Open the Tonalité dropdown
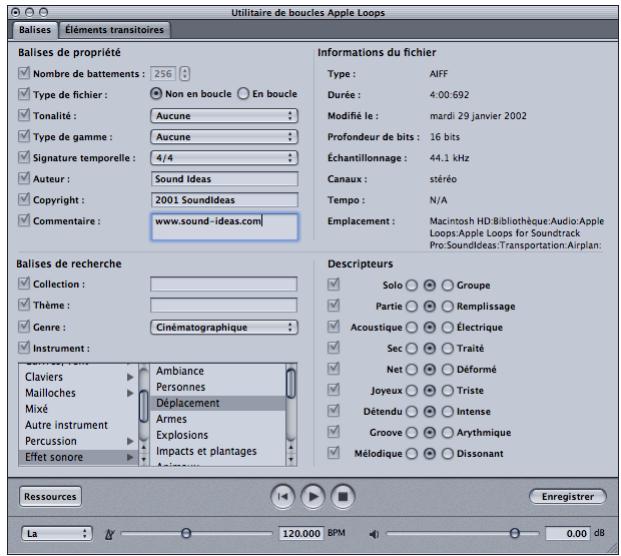Screen dimensions: 621x556 (224, 116)
